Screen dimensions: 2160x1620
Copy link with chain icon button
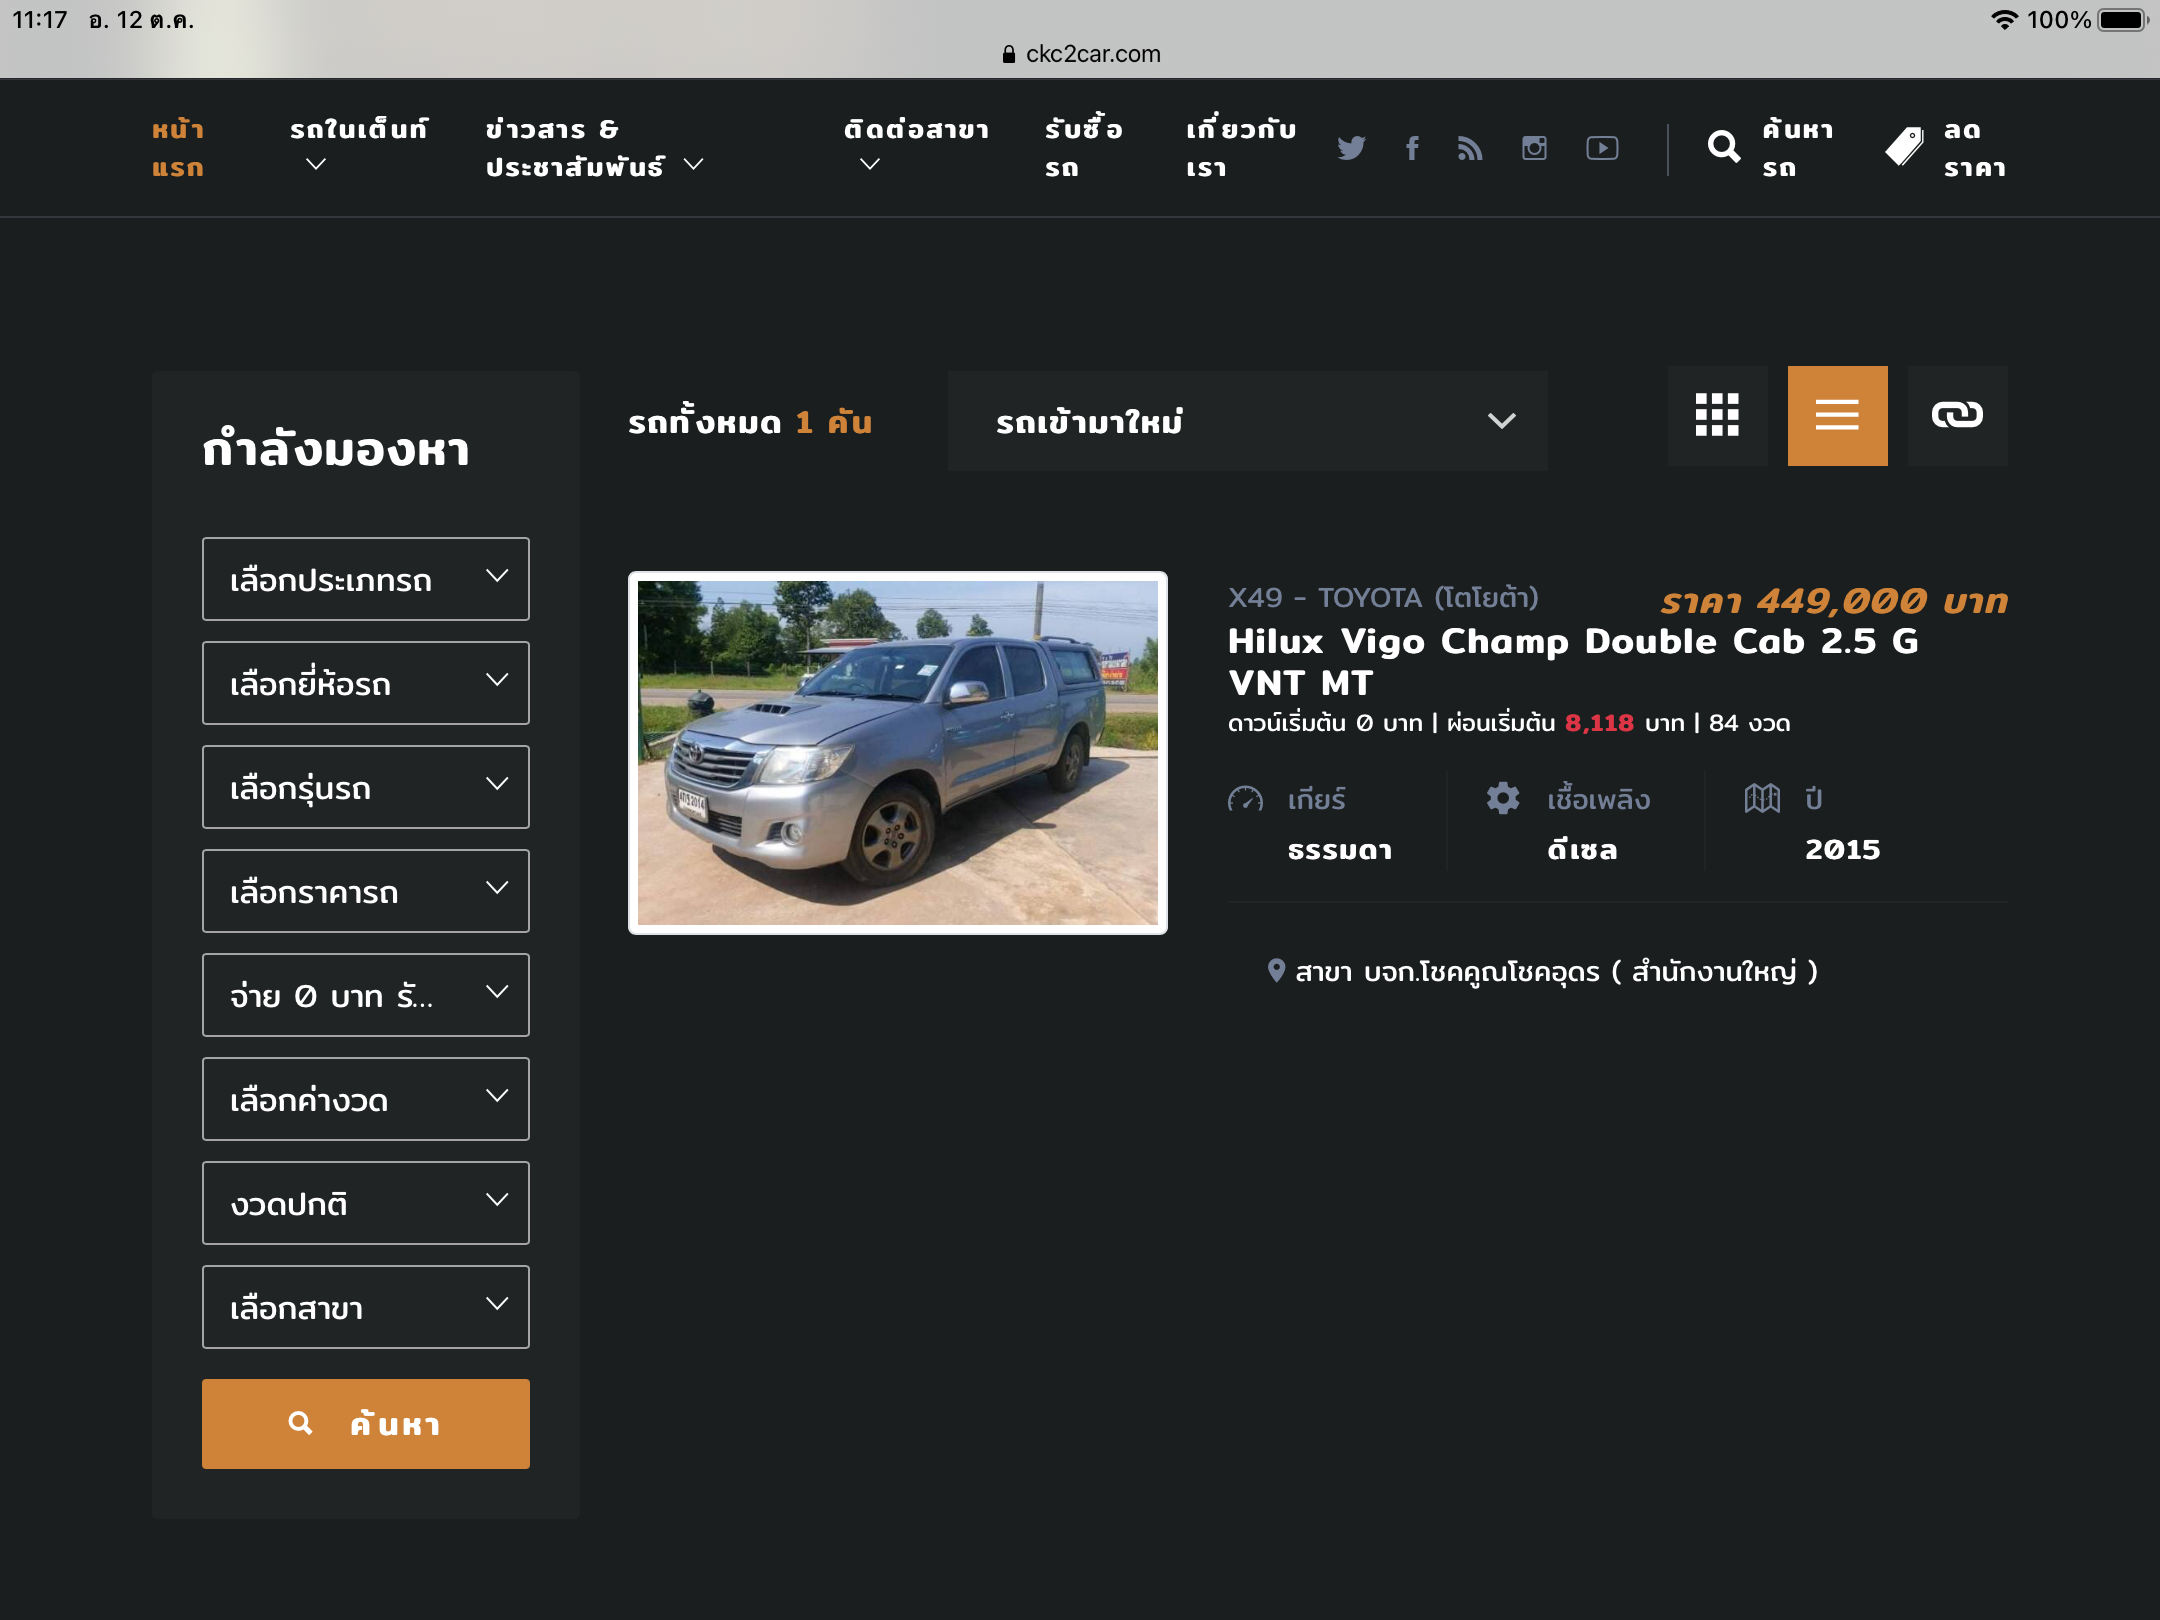pos(1956,415)
